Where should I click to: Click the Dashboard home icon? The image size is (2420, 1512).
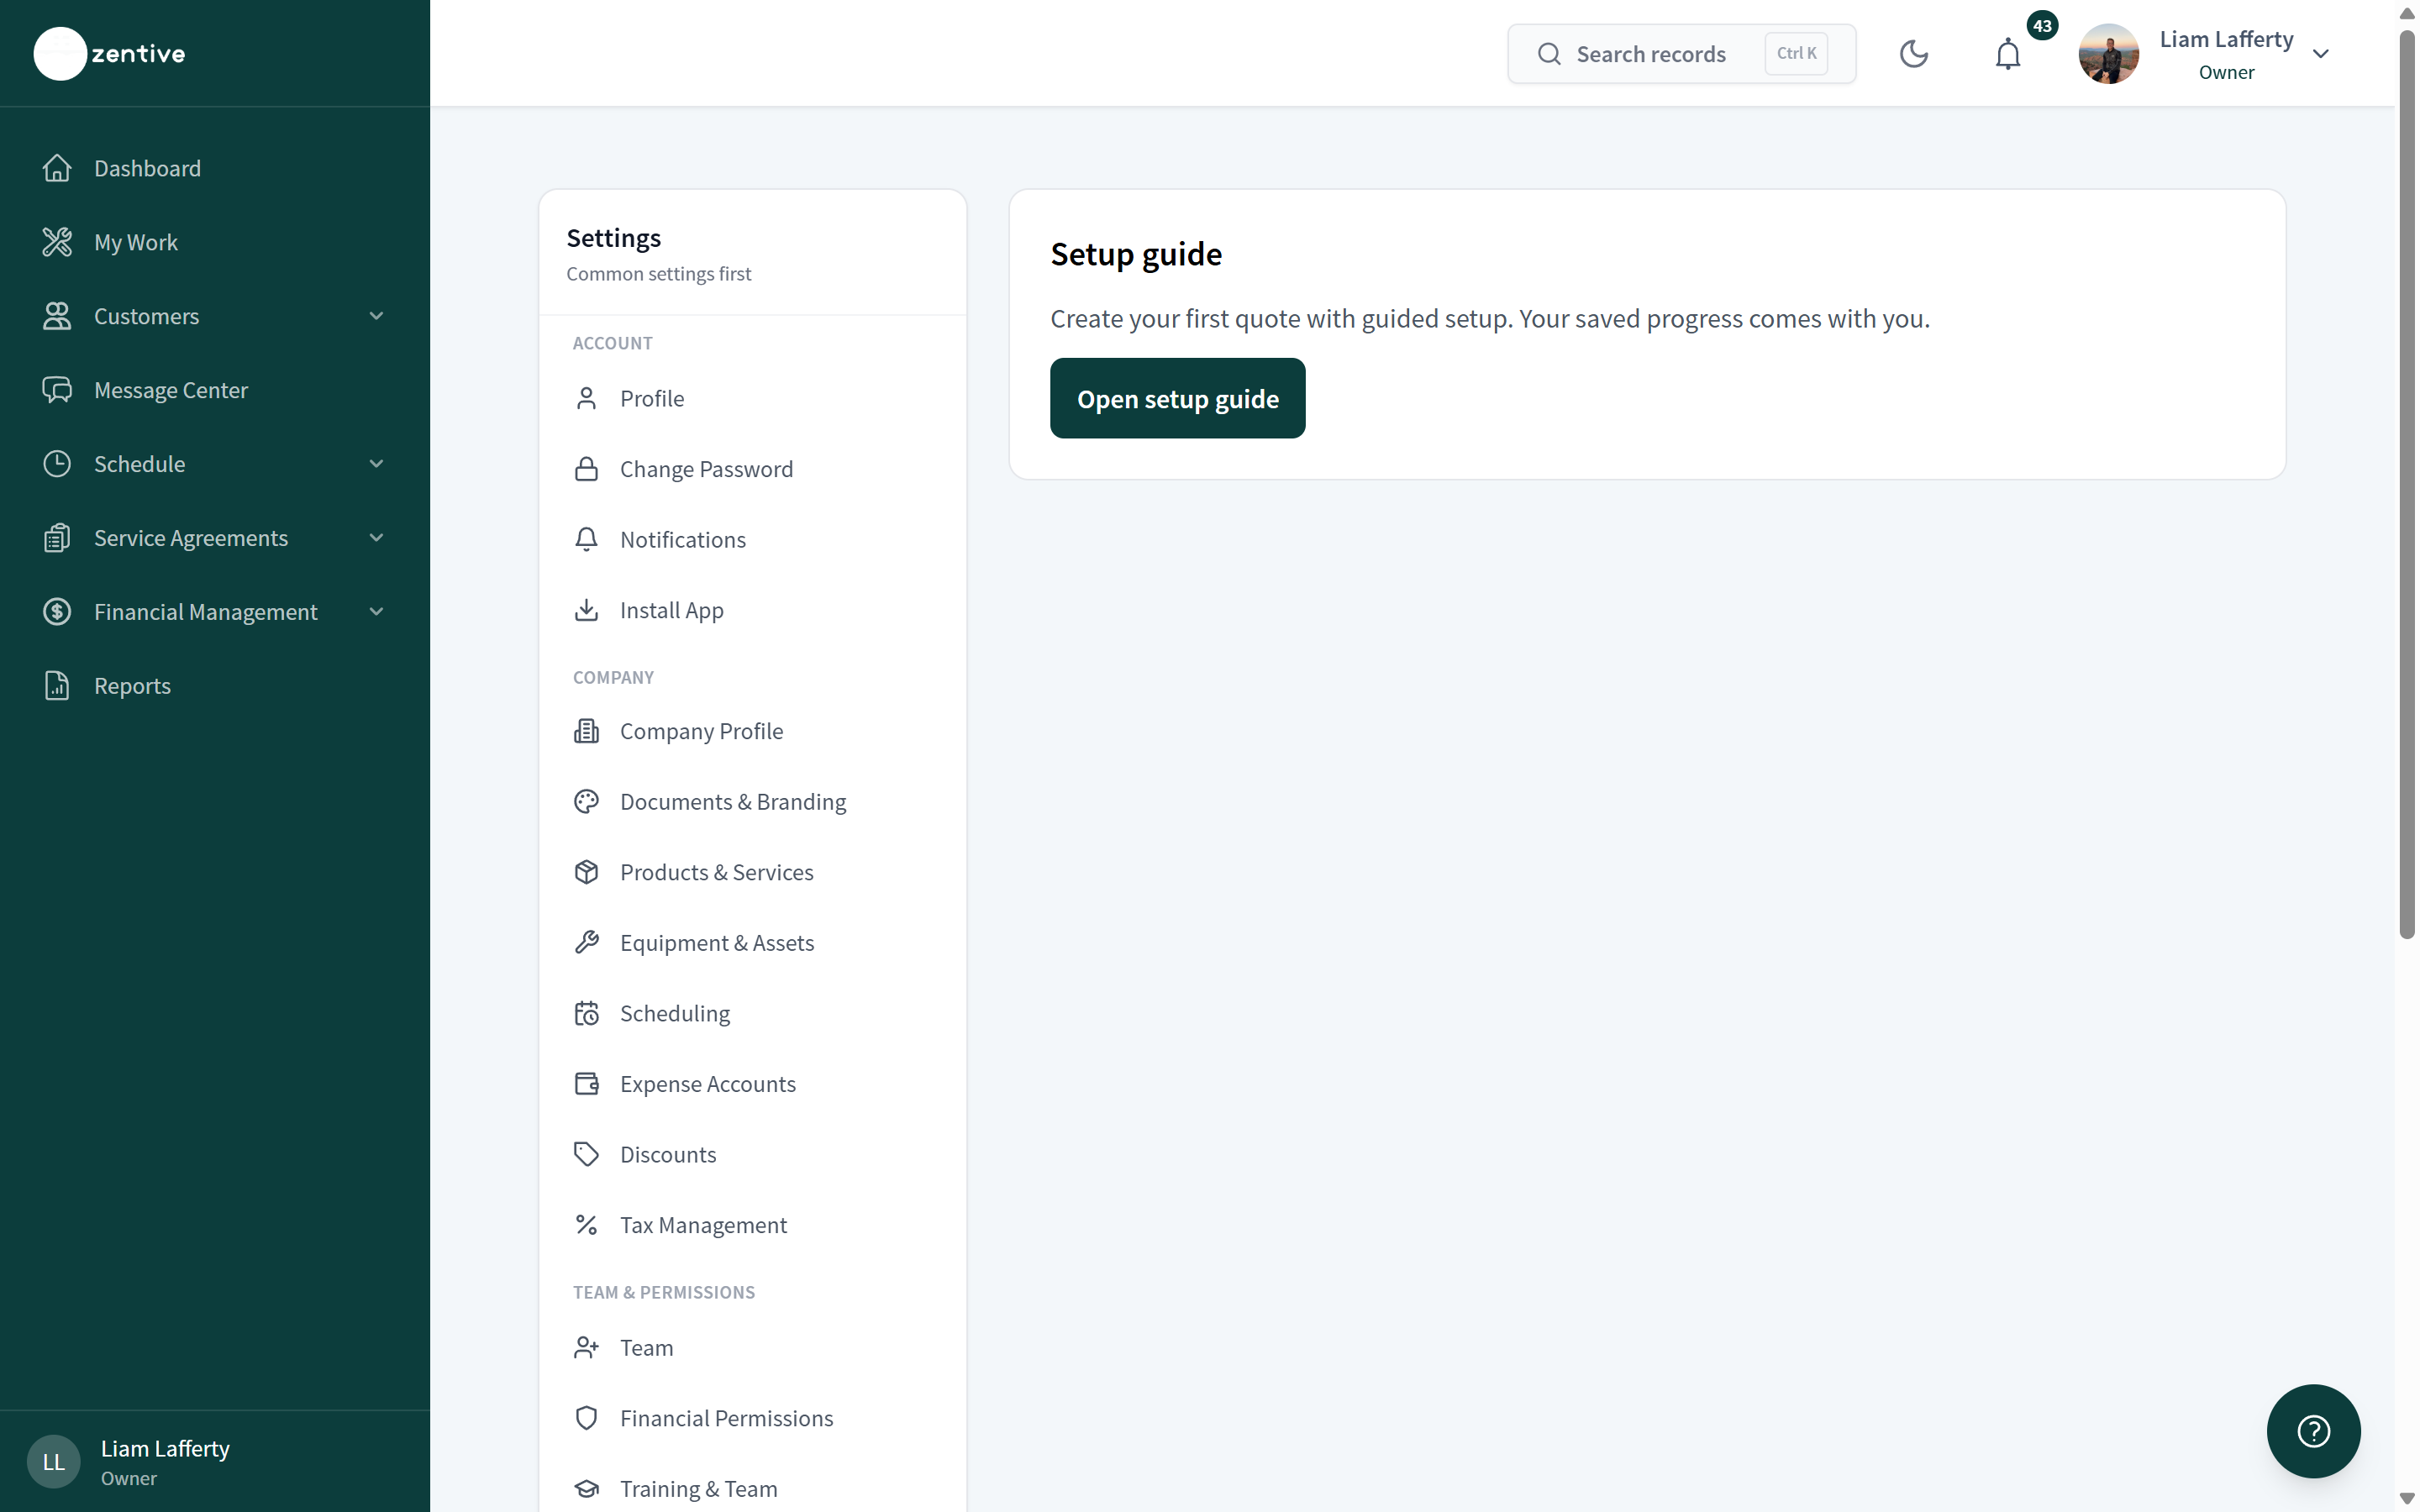(57, 168)
